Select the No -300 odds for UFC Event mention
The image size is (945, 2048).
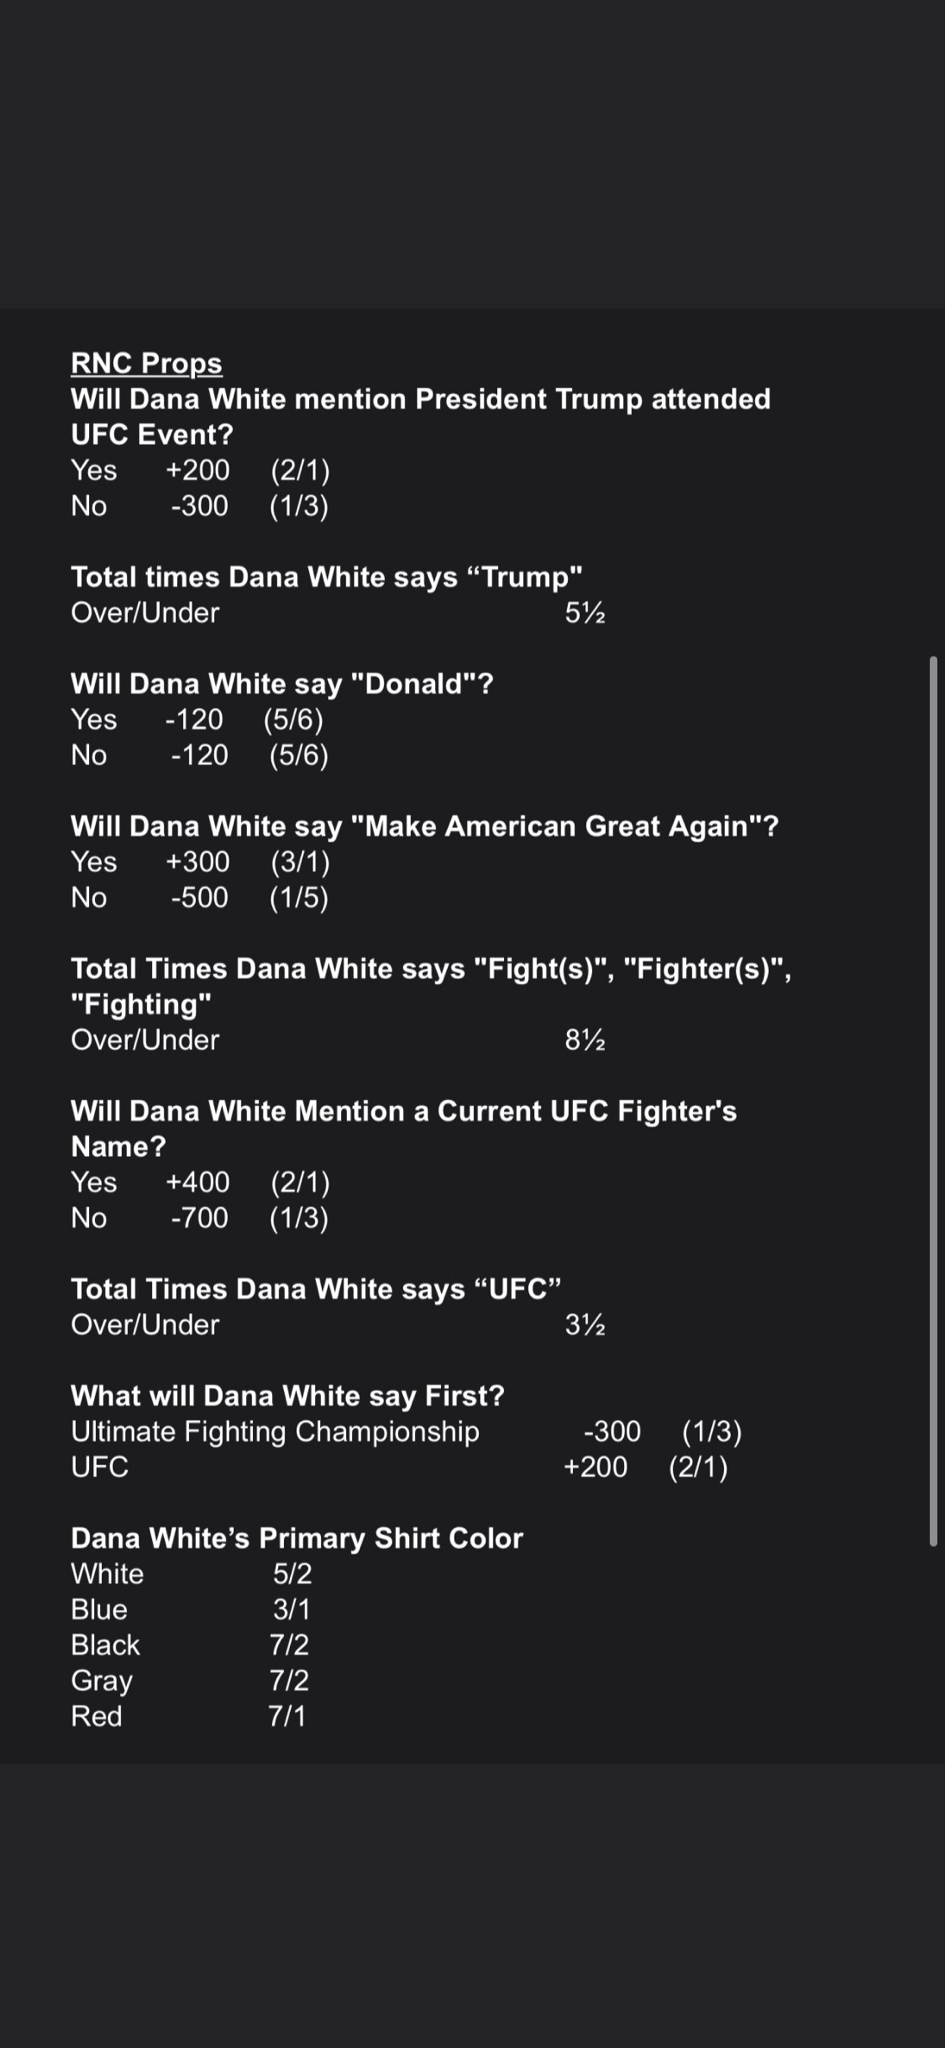(199, 506)
